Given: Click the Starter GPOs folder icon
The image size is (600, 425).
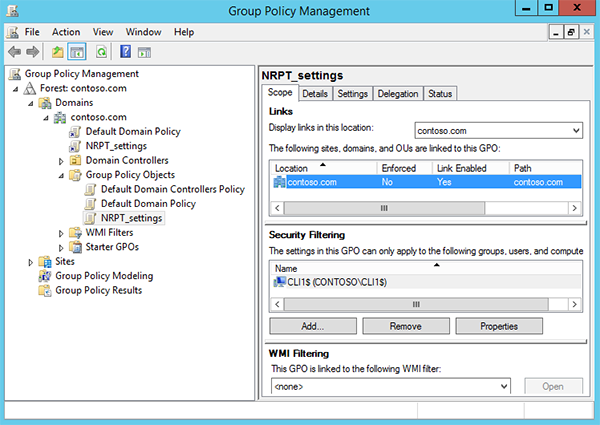Looking at the screenshot, I should pos(75,248).
